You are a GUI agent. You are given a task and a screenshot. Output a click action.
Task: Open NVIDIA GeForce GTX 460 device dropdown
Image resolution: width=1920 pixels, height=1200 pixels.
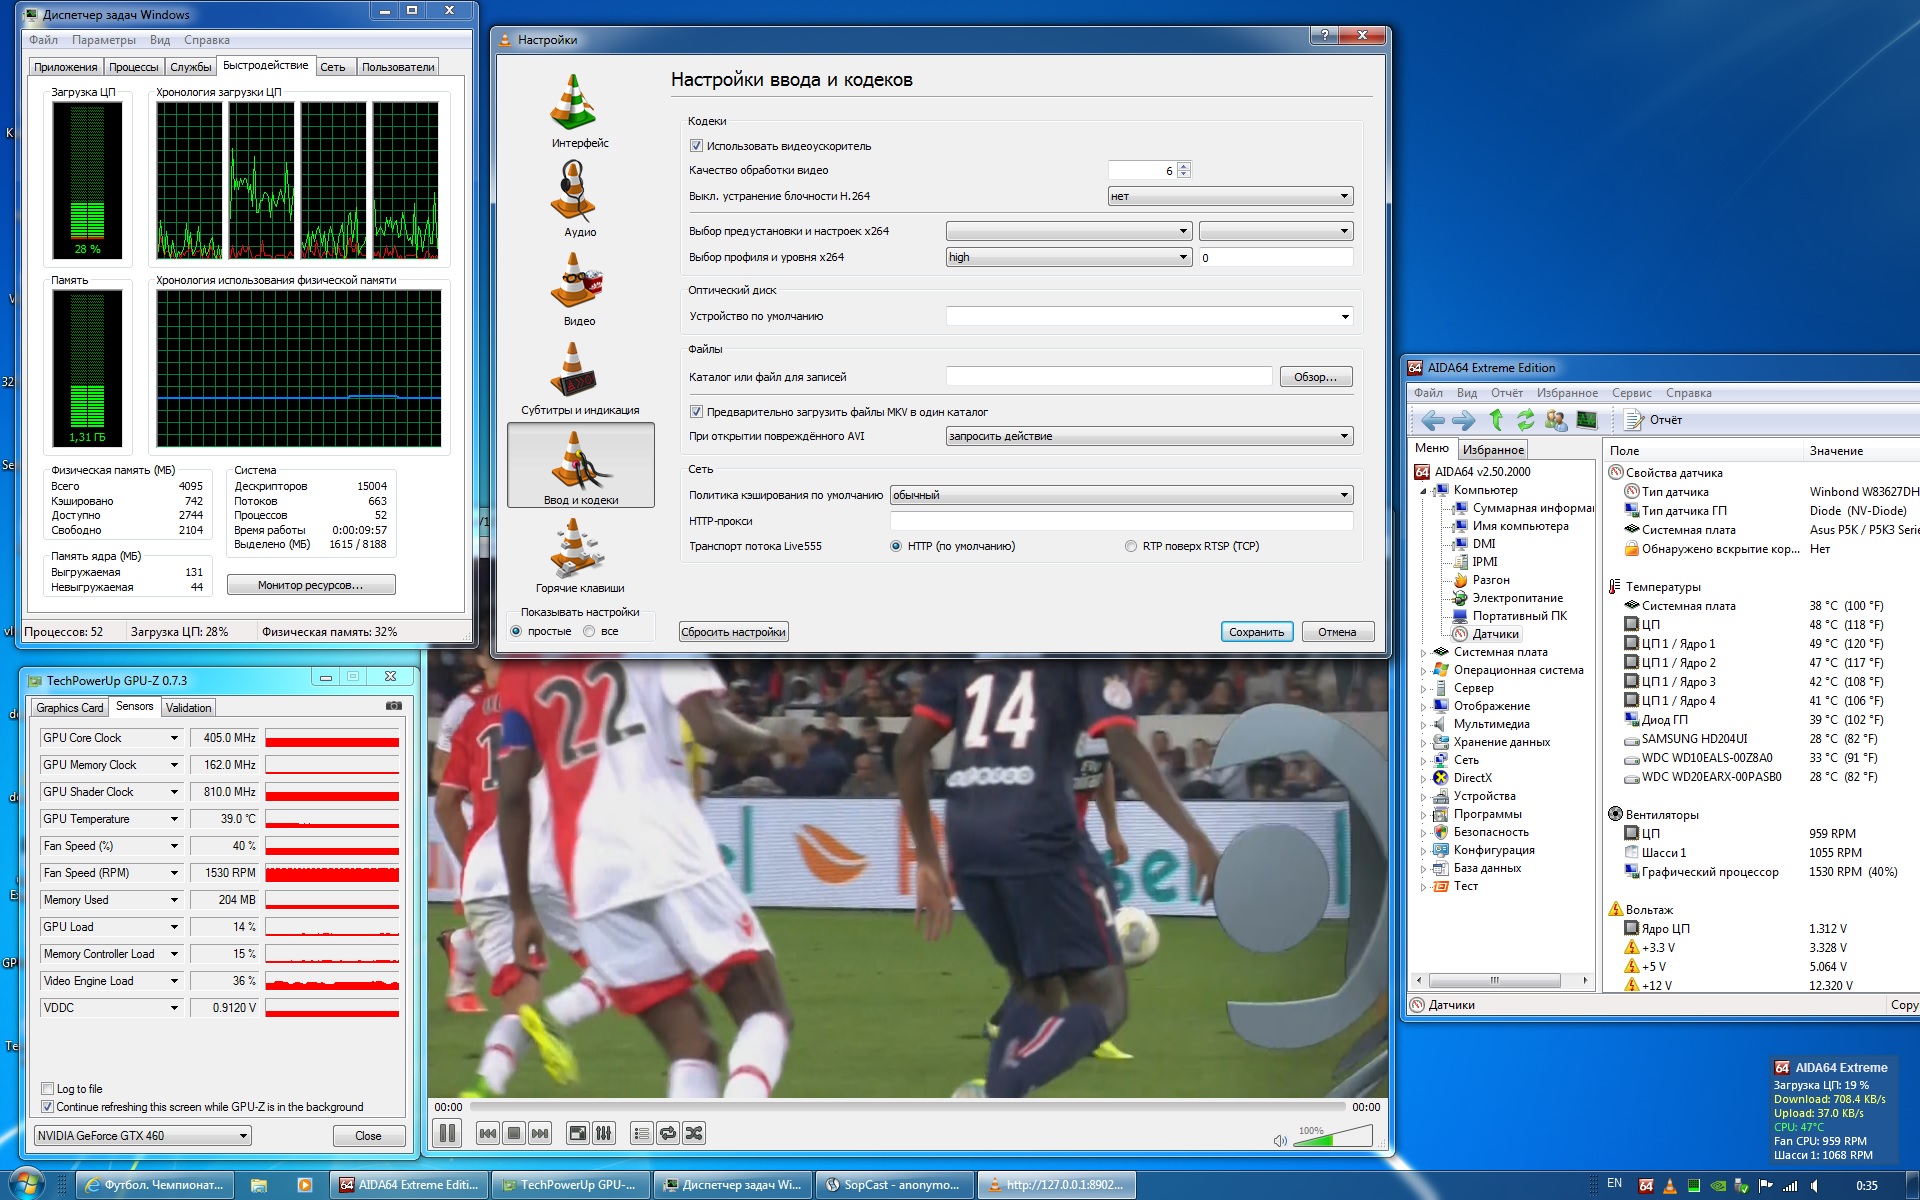142,1136
